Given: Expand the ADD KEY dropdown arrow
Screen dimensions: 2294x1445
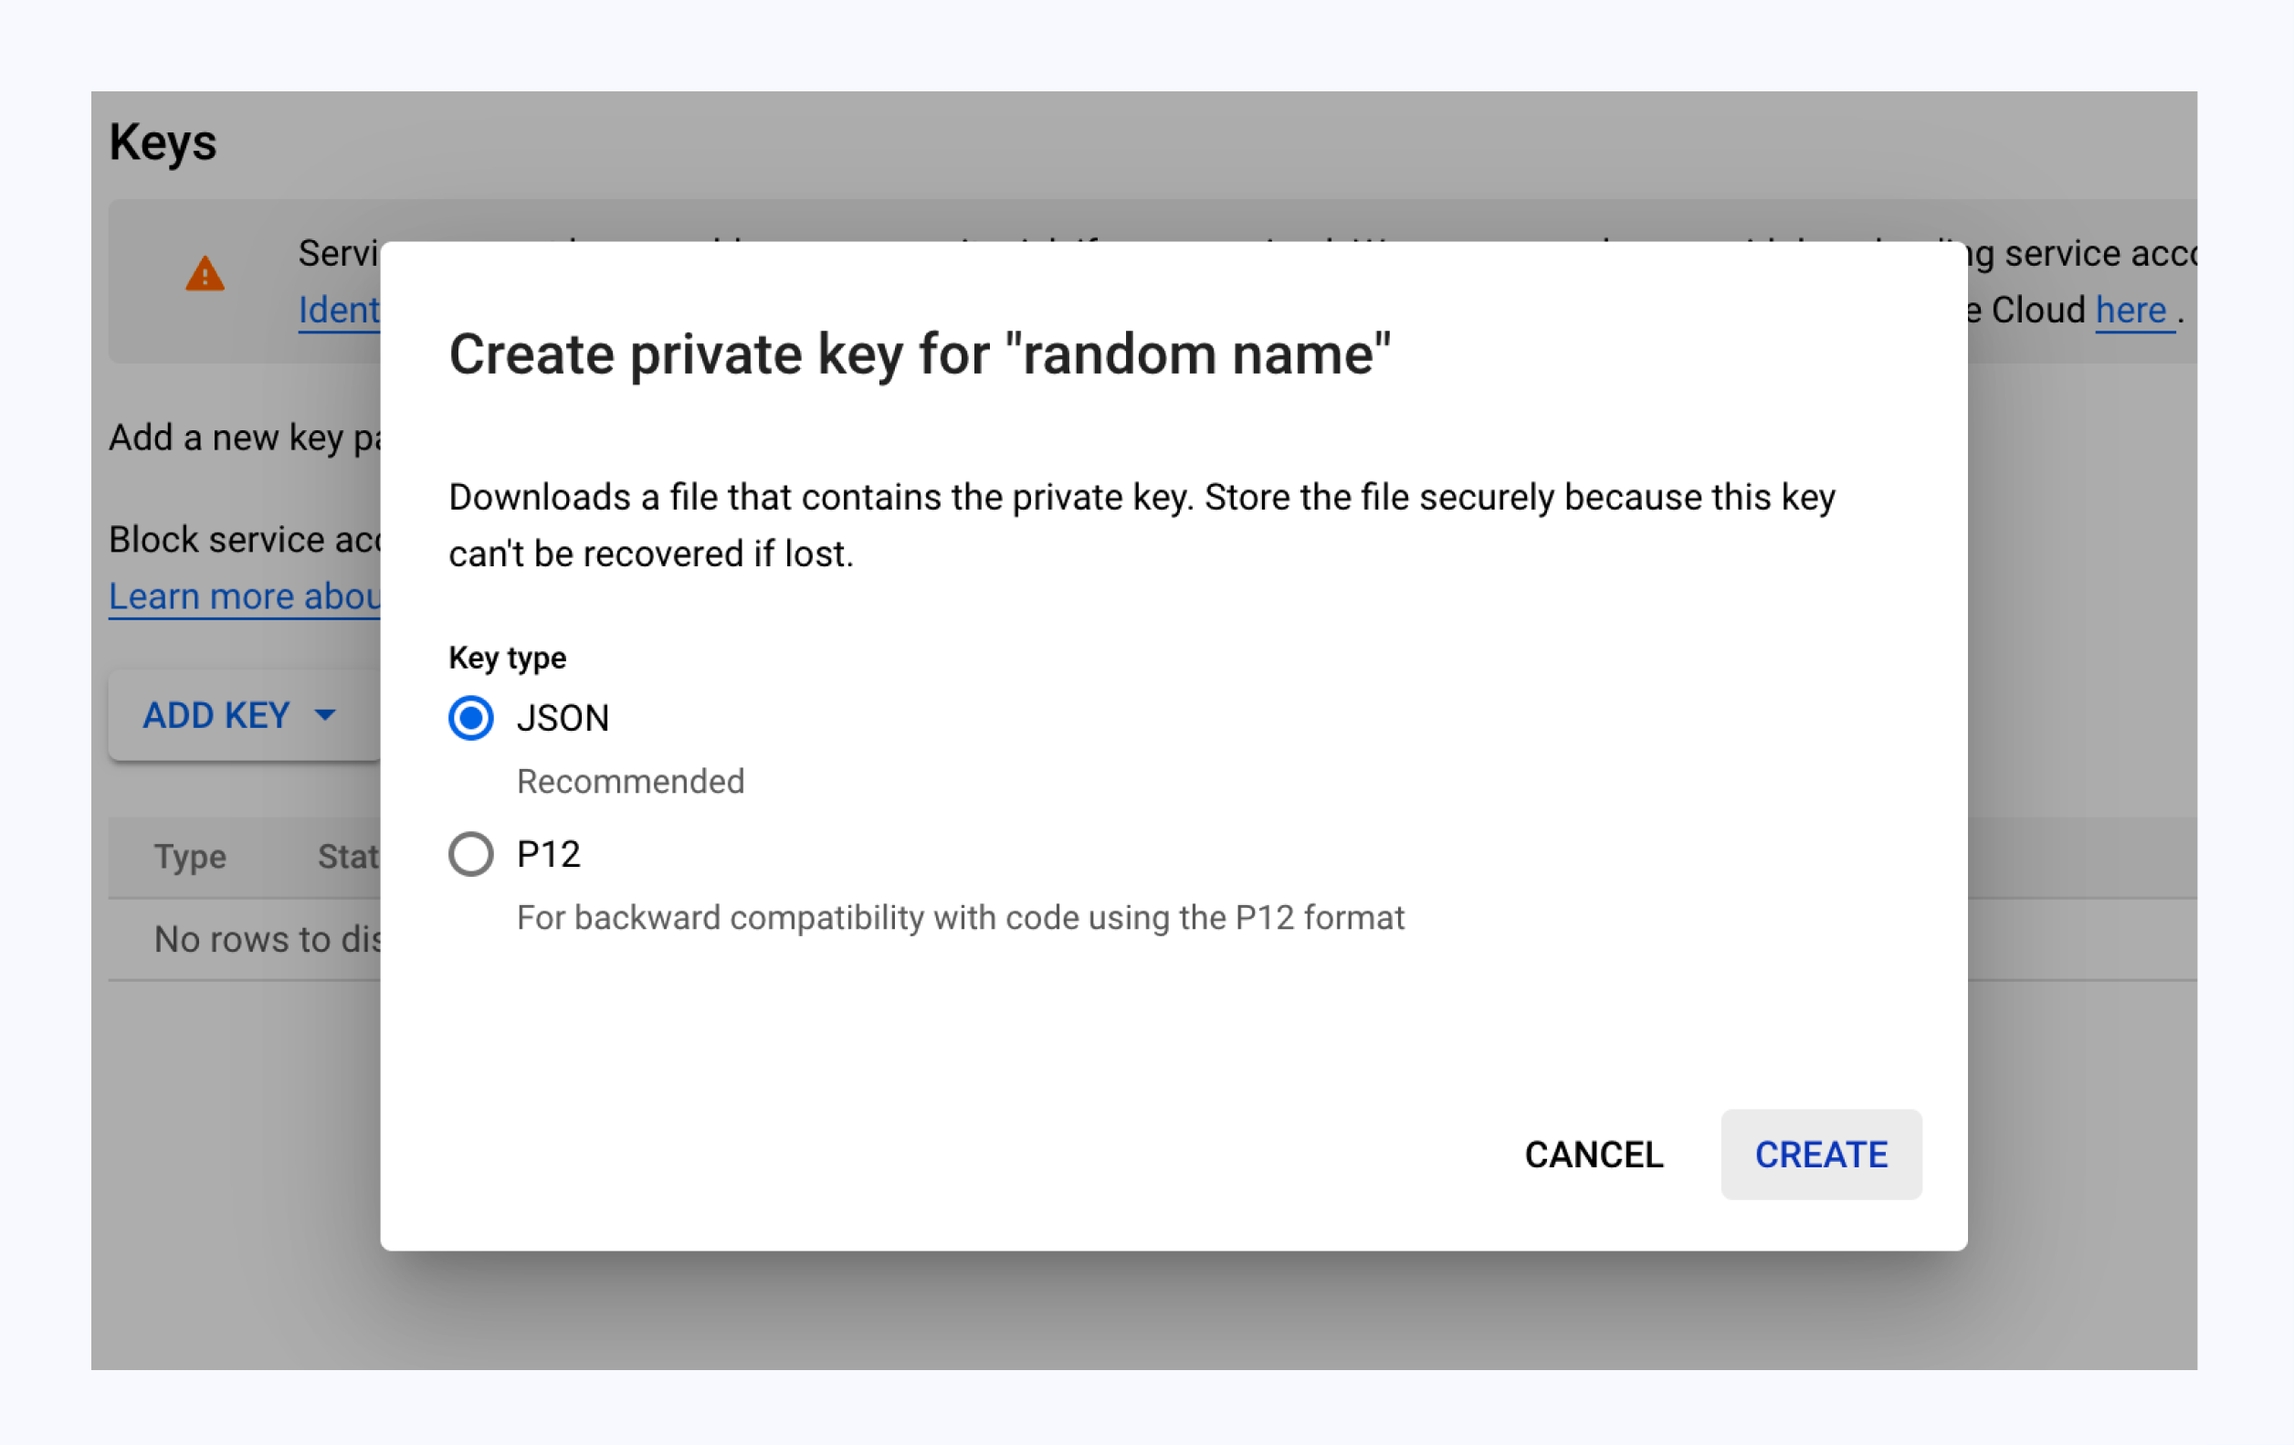Looking at the screenshot, I should [325, 715].
